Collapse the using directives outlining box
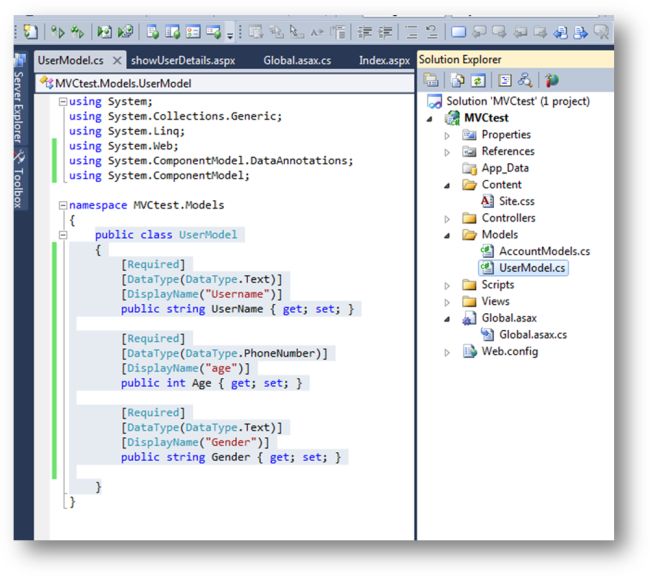This screenshot has height=576, width=650. tap(63, 101)
